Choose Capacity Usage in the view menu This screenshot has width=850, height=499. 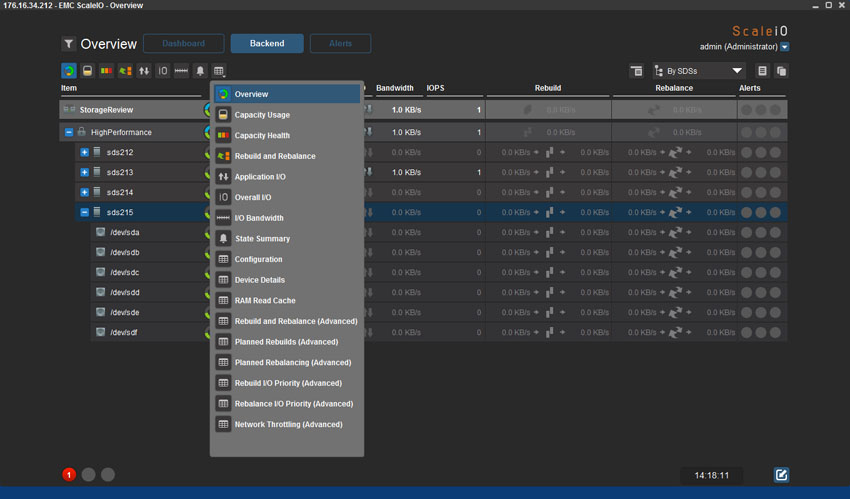click(x=287, y=115)
